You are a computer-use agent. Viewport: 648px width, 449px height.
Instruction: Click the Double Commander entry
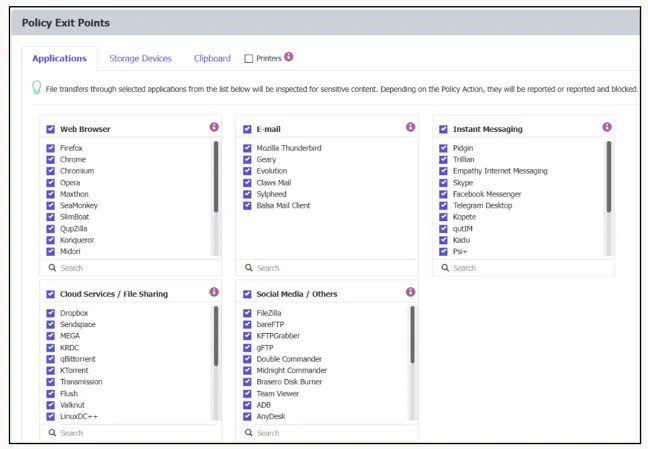tap(289, 359)
